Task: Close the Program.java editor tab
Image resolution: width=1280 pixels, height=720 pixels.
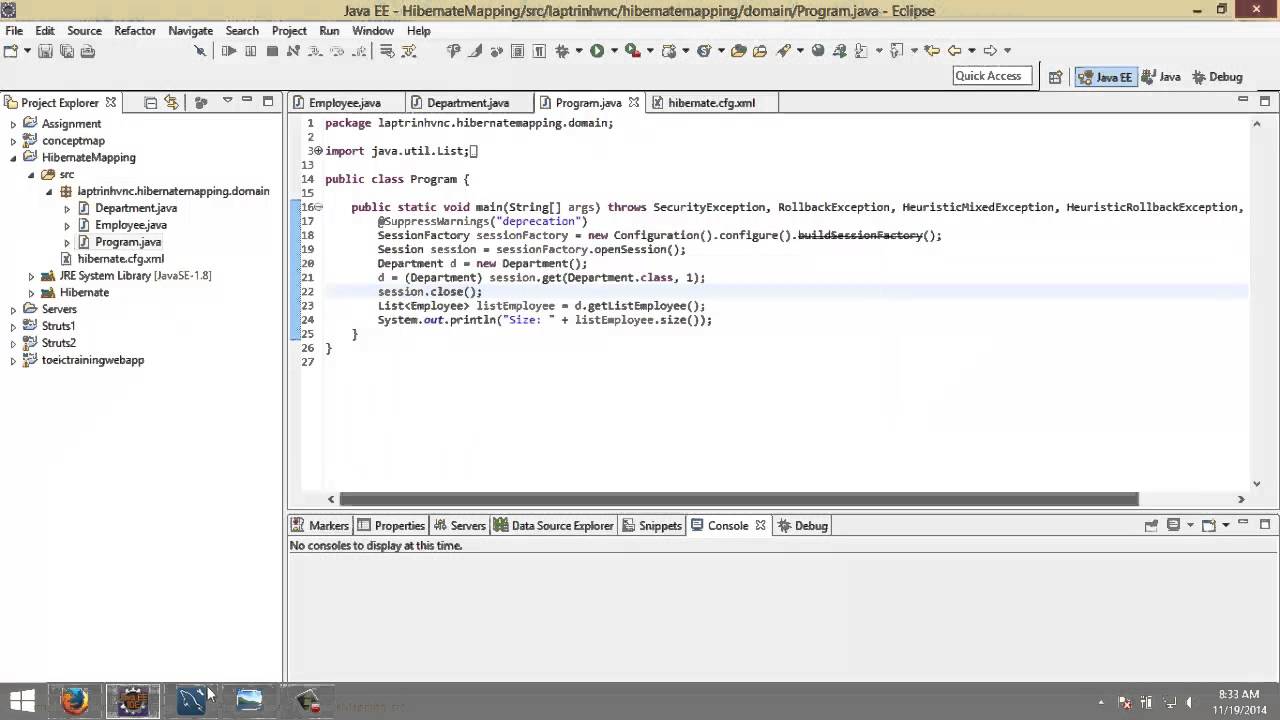Action: coord(633,102)
